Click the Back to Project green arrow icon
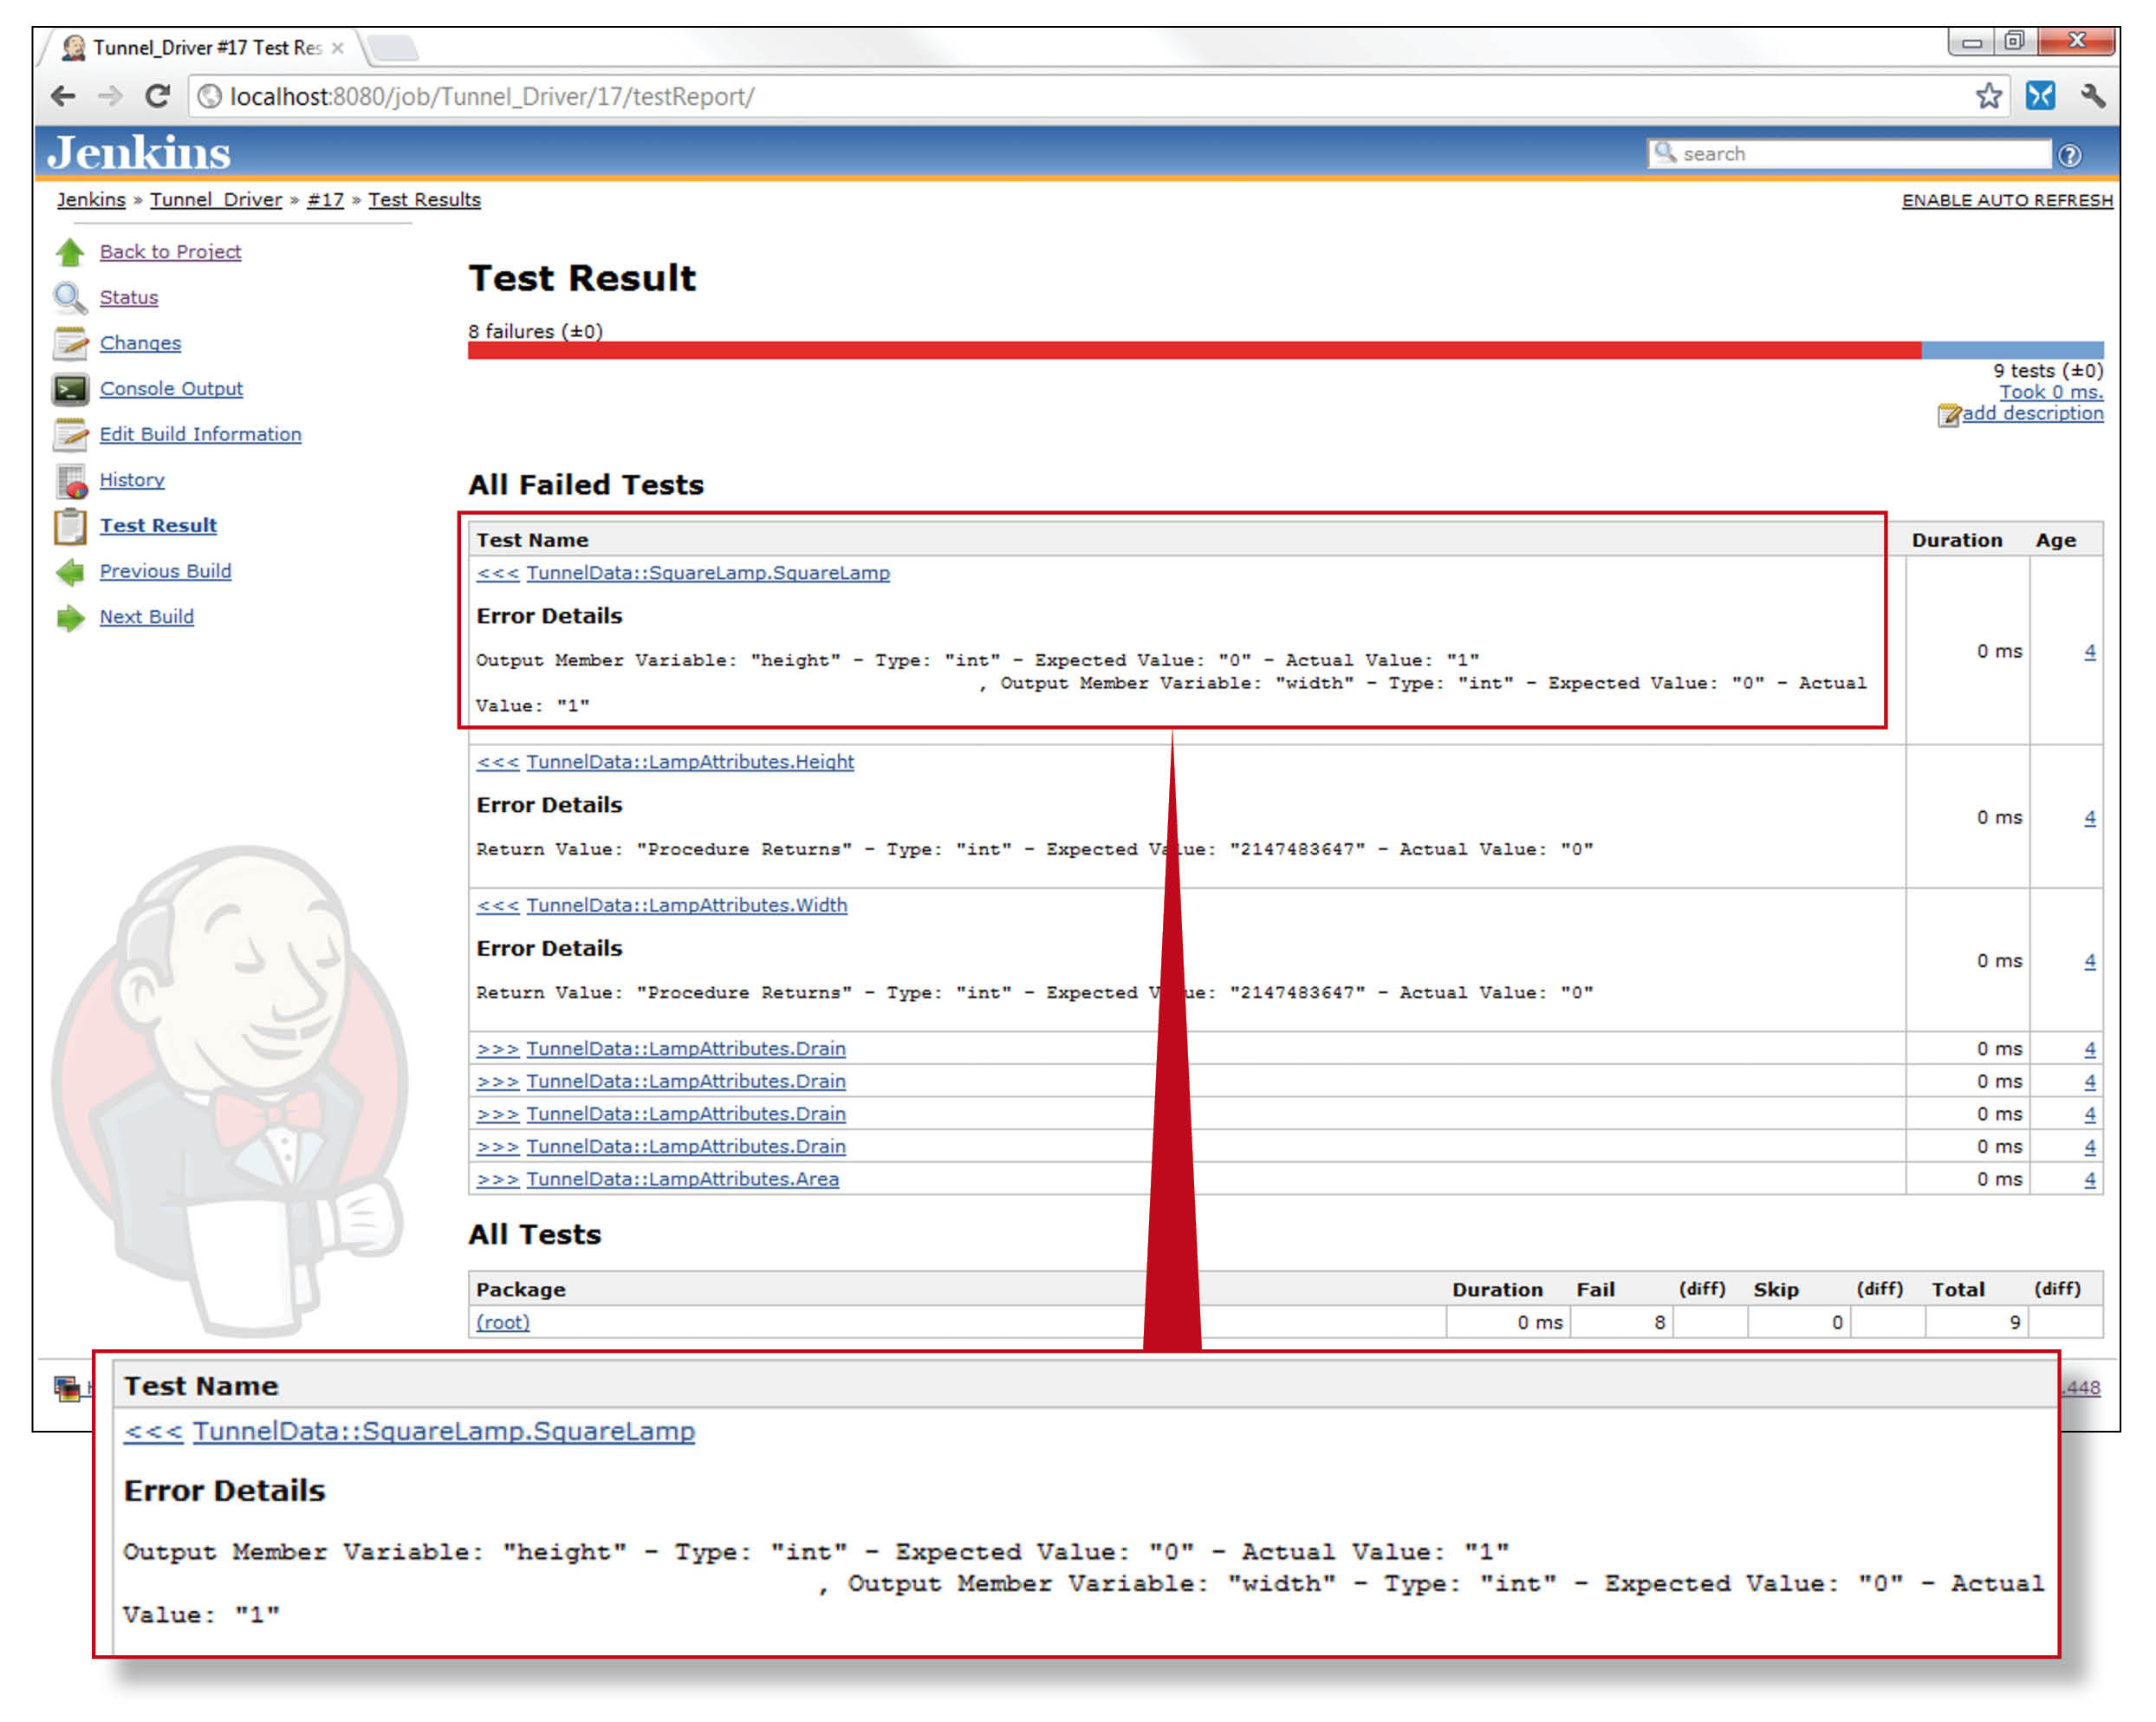 coord(69,252)
